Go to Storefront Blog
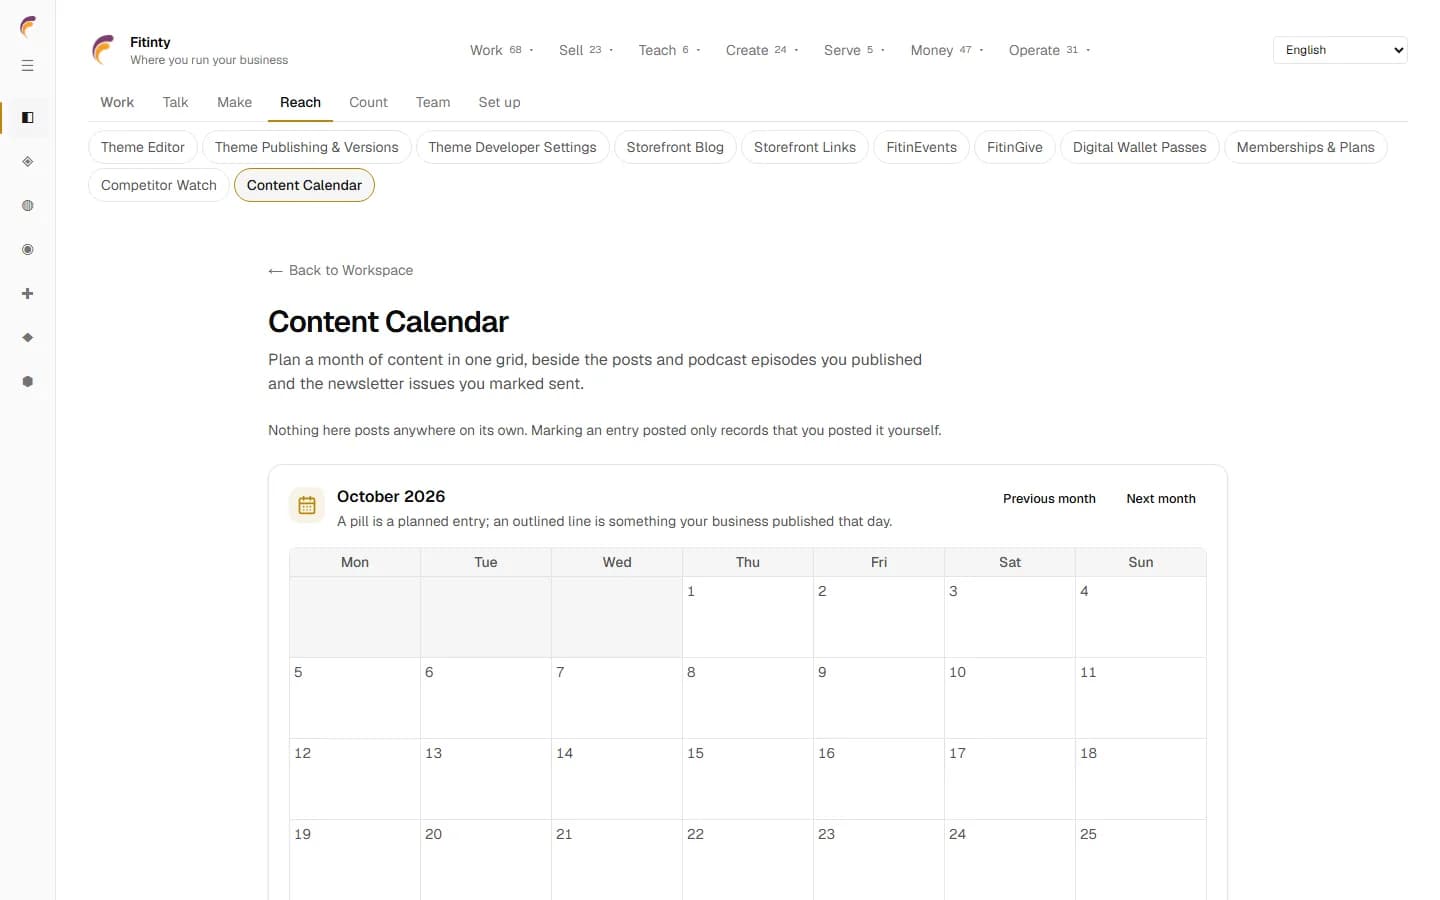Screen dimensions: 1440x900 [675, 147]
